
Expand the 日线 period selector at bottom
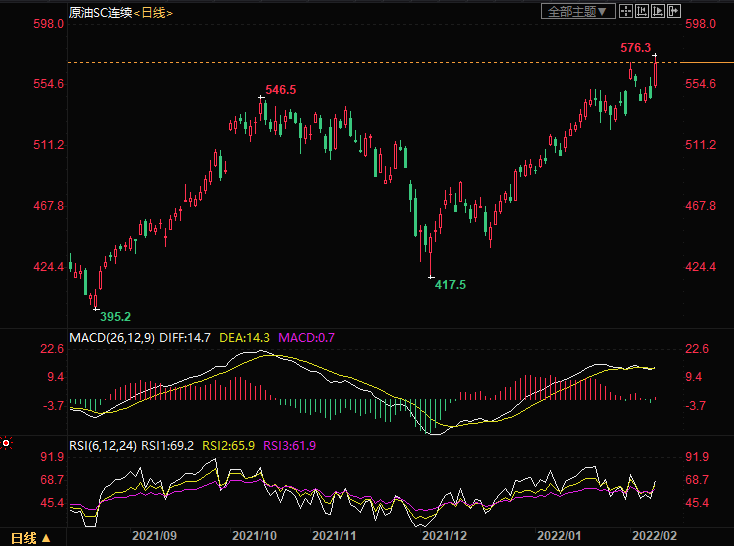28,537
